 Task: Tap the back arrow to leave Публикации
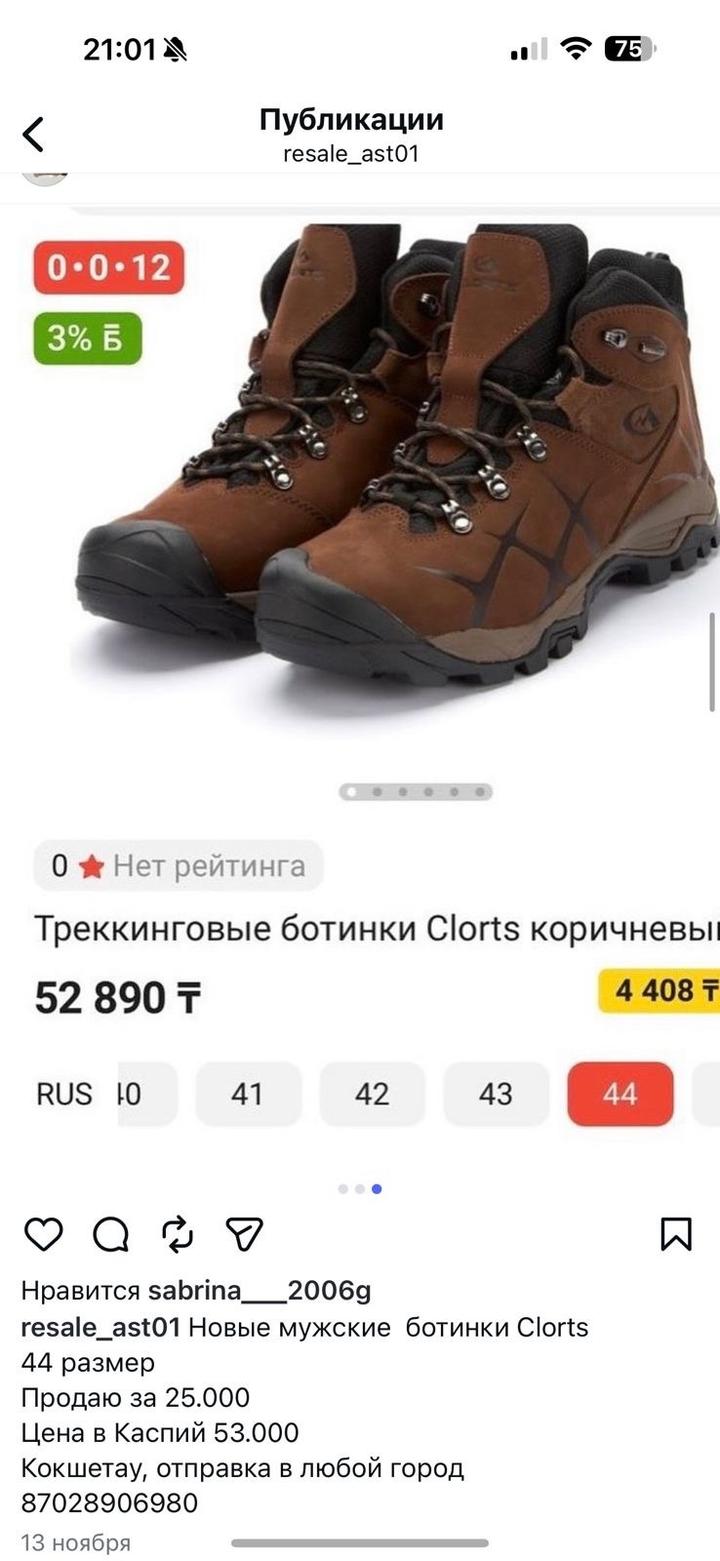coord(34,134)
